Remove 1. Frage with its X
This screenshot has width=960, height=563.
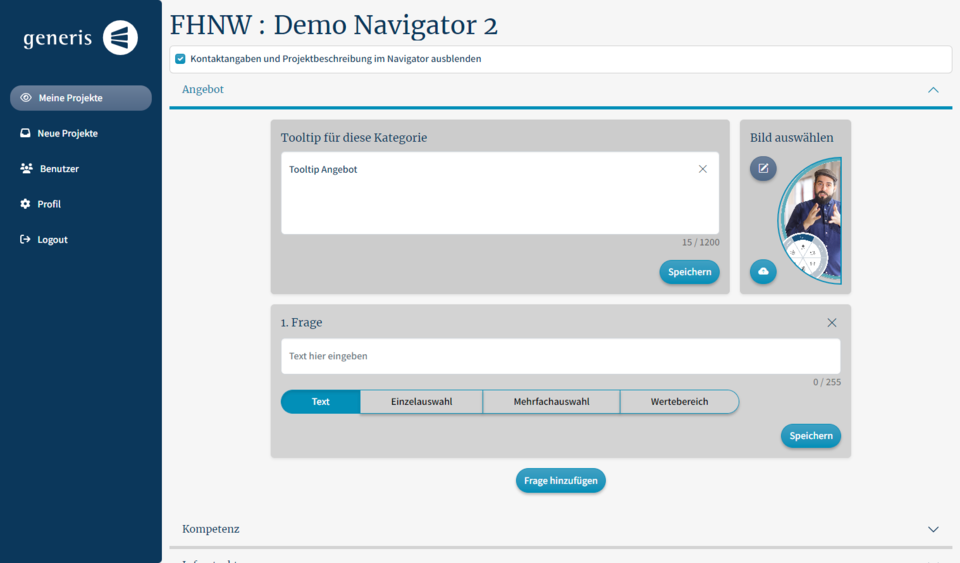831,323
